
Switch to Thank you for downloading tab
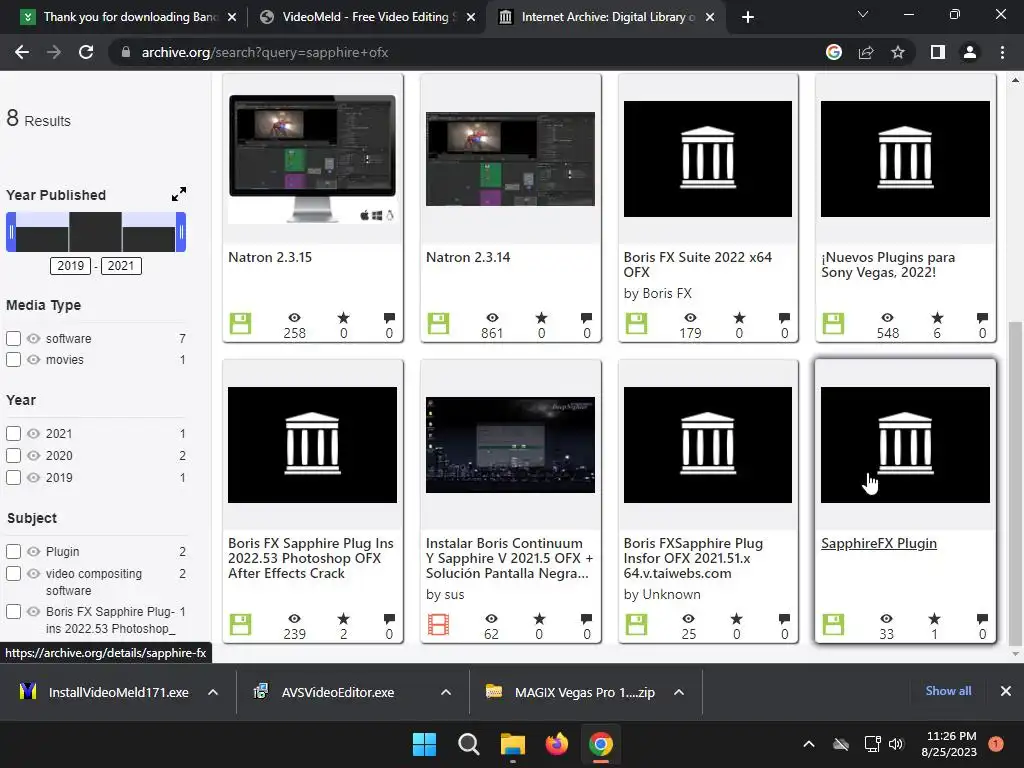131,17
